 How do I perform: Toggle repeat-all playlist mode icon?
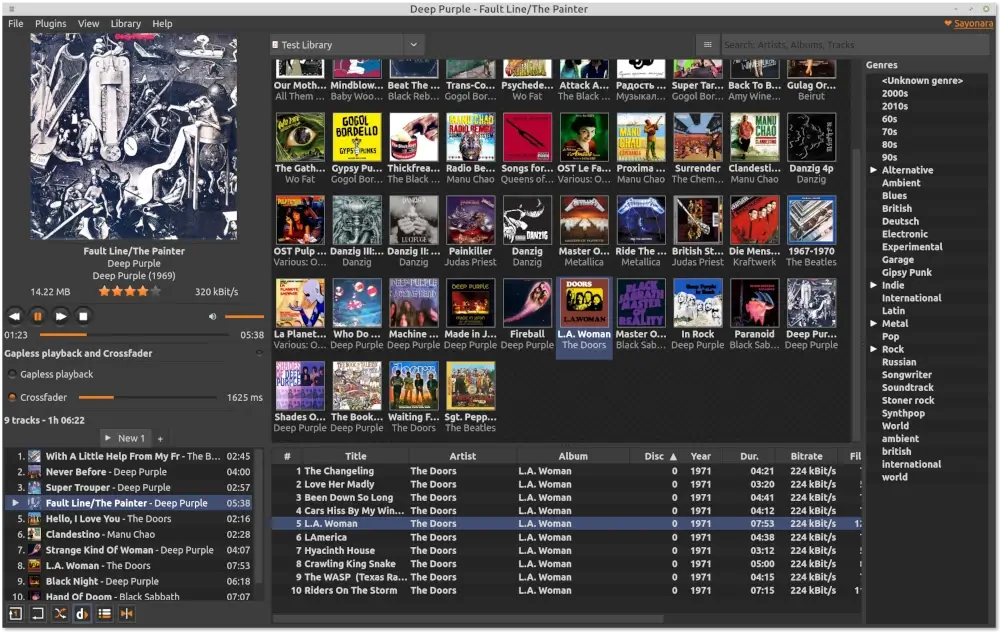38,613
